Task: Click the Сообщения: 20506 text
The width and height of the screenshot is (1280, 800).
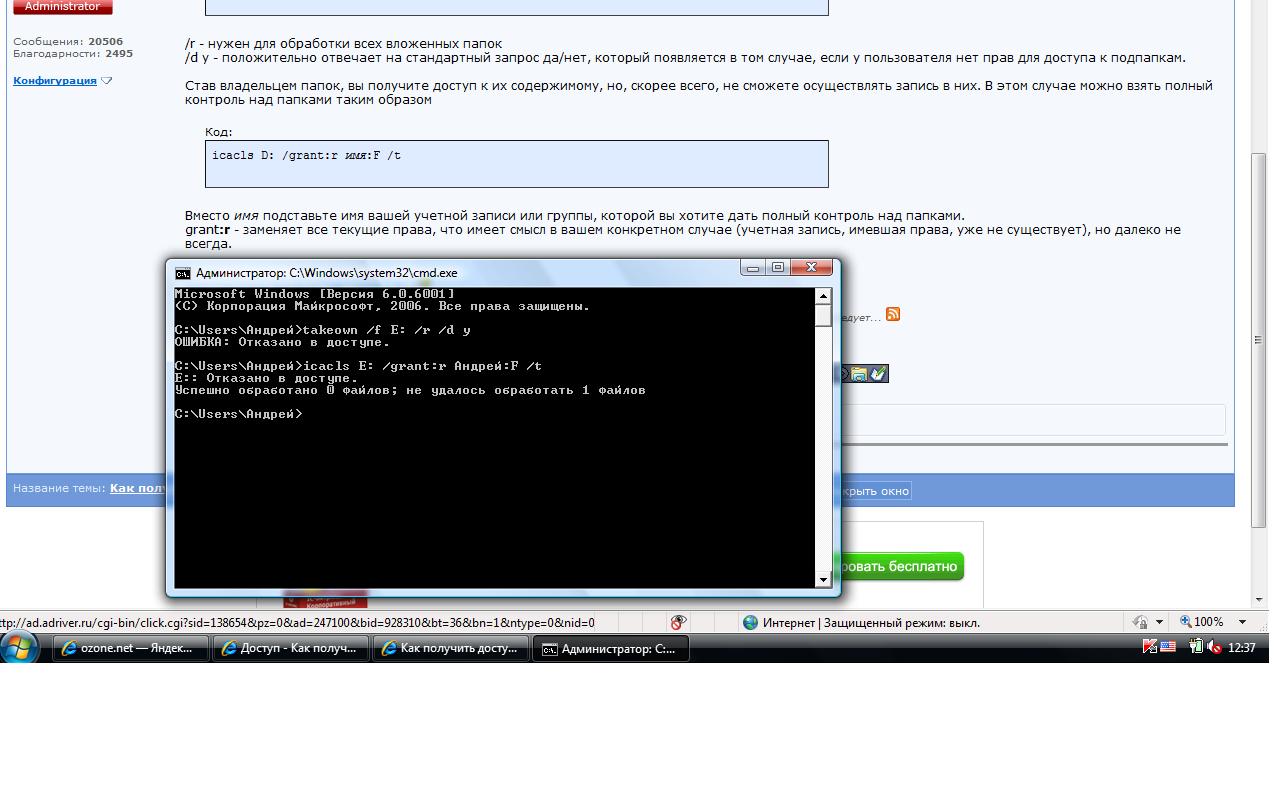Action: click(68, 42)
